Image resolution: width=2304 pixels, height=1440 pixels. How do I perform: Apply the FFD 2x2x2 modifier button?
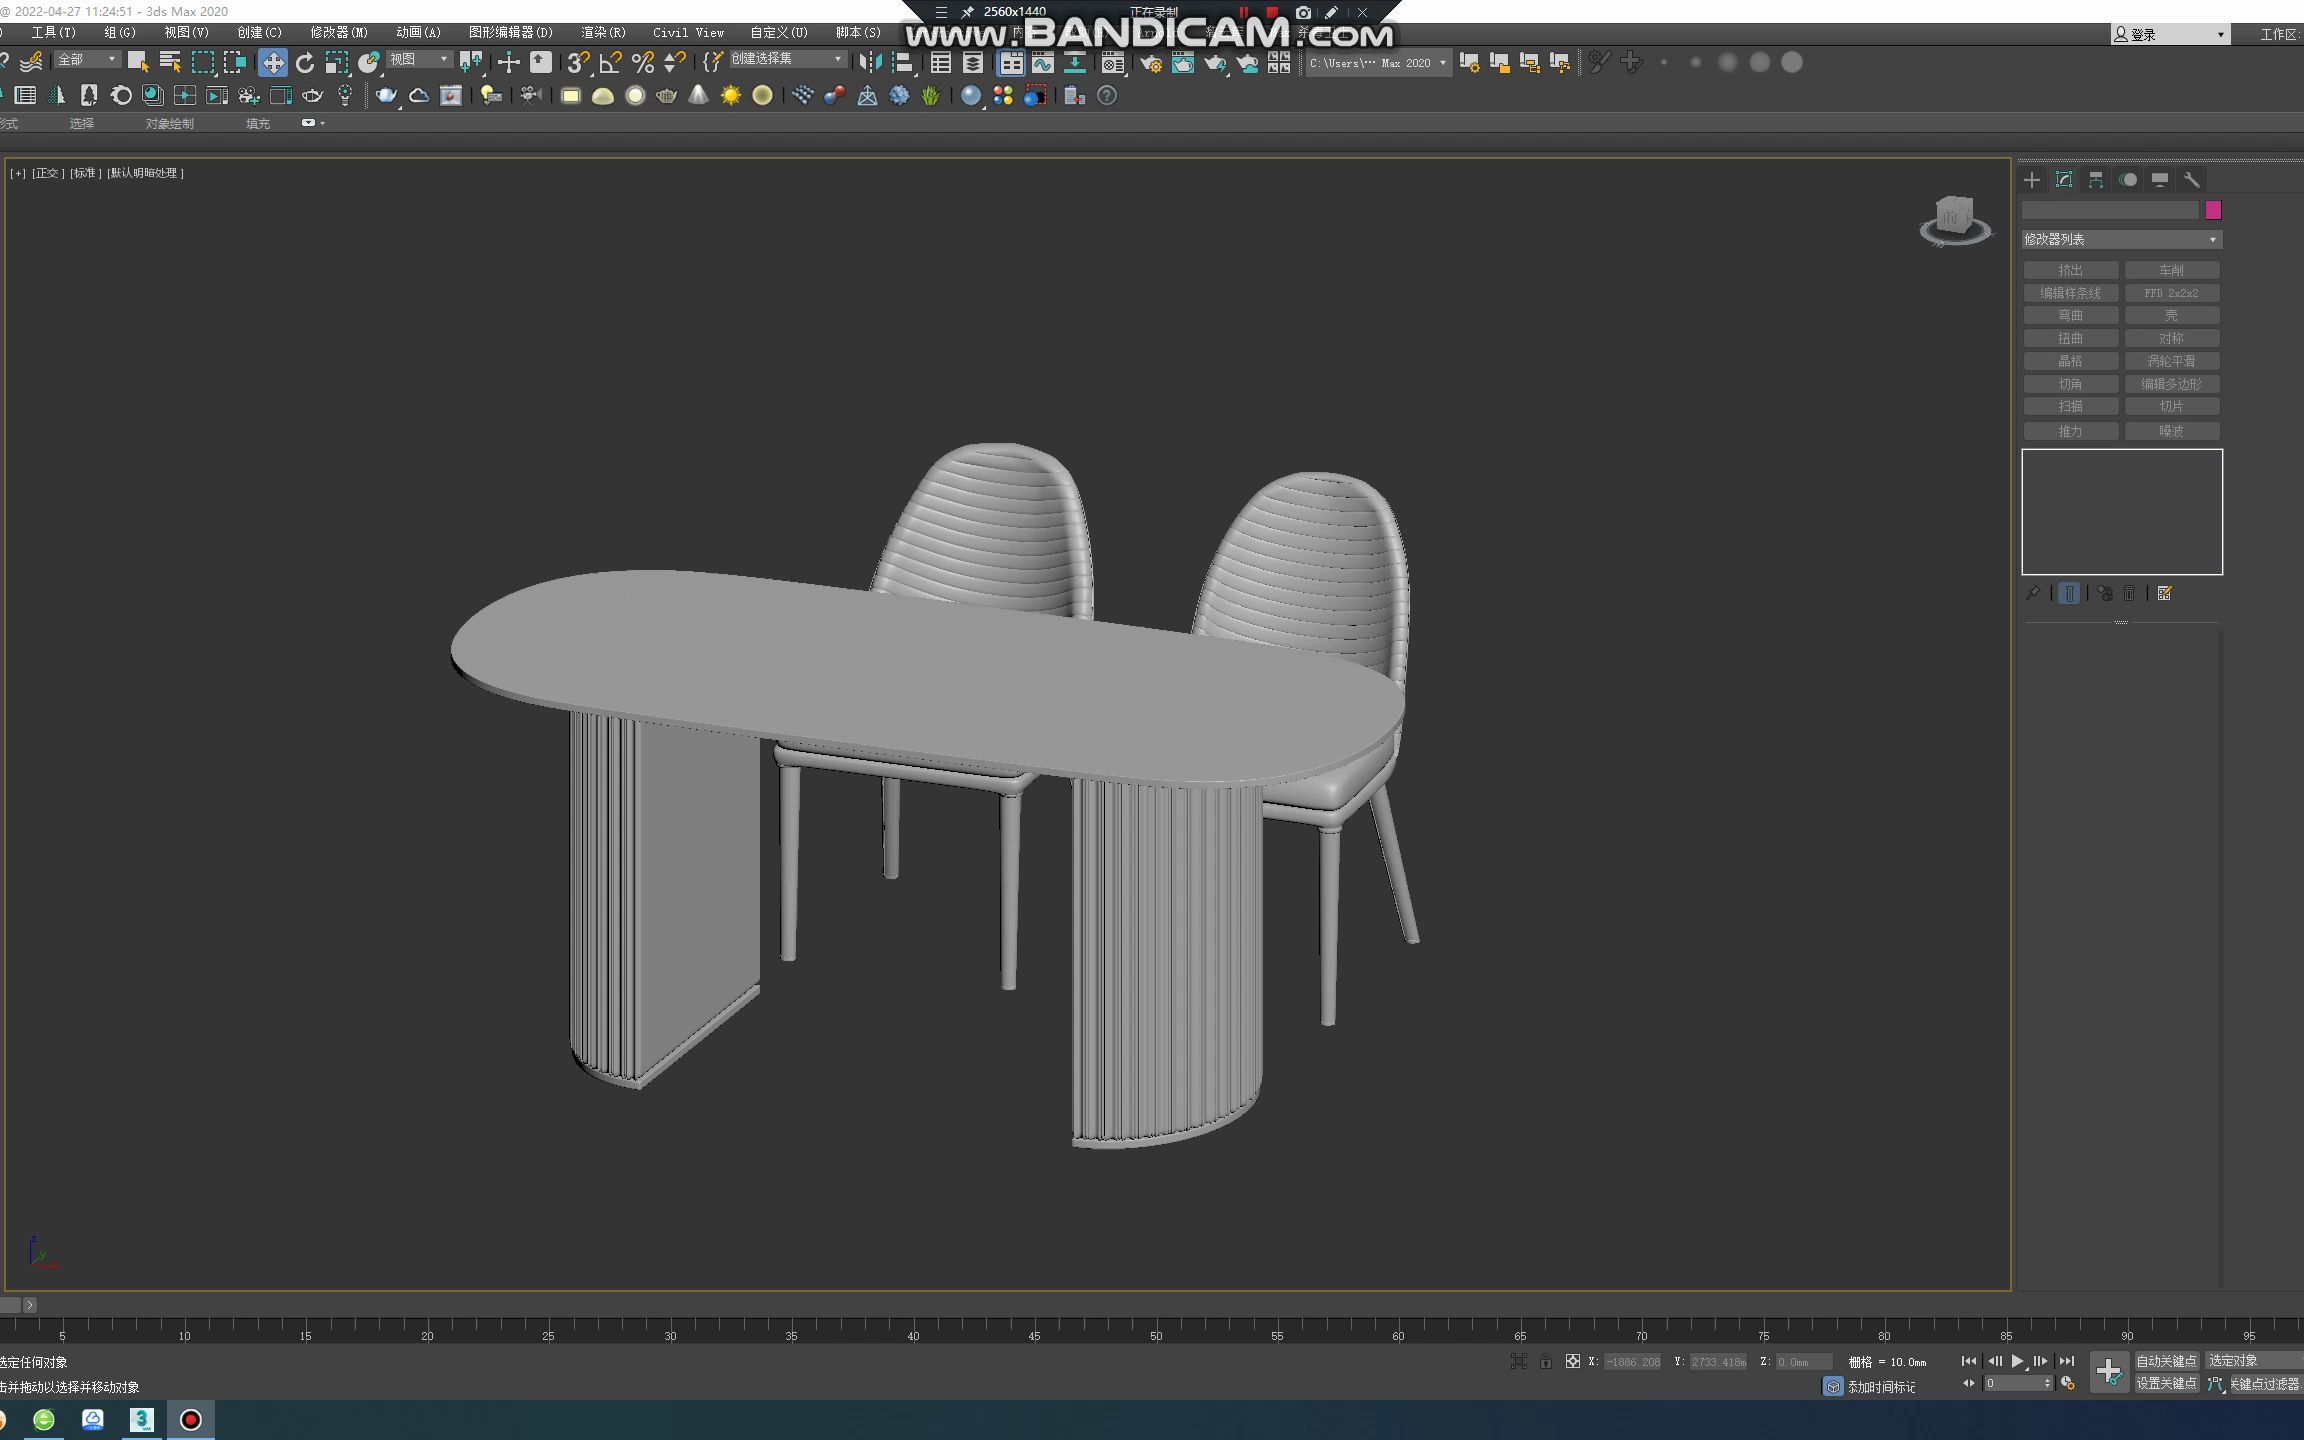(2172, 293)
